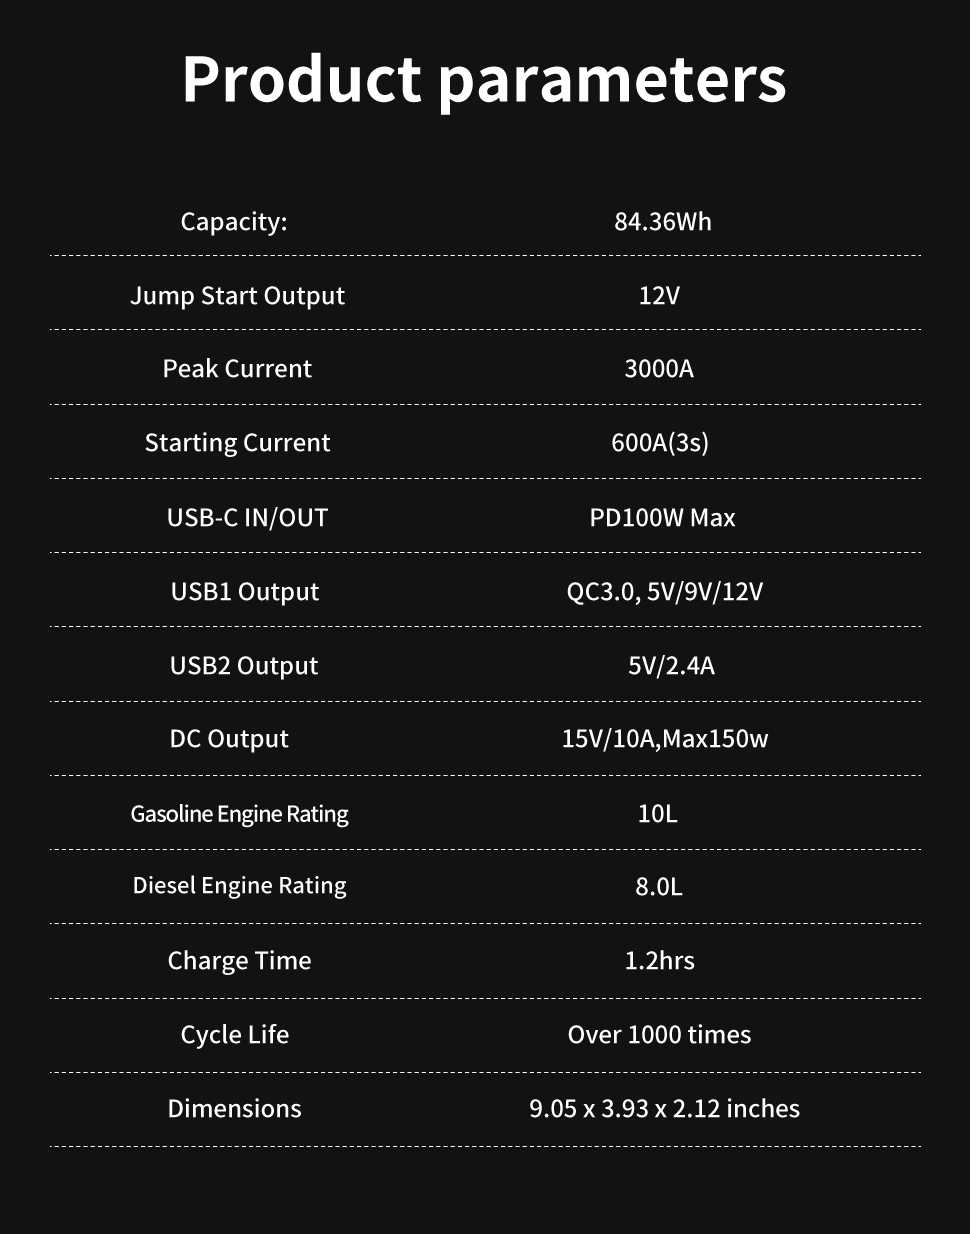This screenshot has width=970, height=1234.
Task: Select the Jump Start Output label
Action: pyautogui.click(x=237, y=296)
